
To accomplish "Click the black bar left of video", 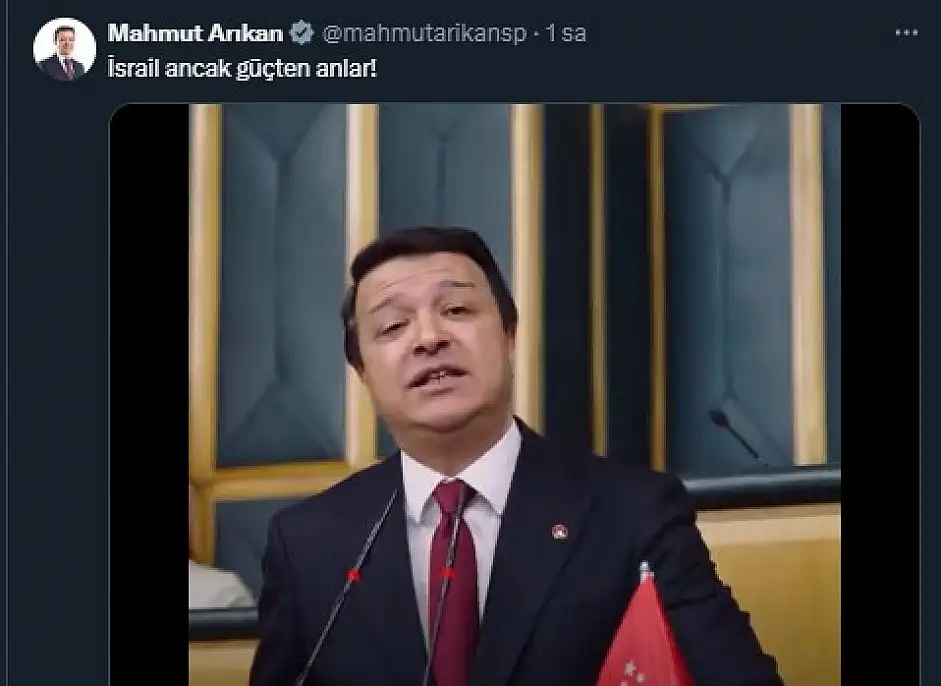I will click(149, 394).
